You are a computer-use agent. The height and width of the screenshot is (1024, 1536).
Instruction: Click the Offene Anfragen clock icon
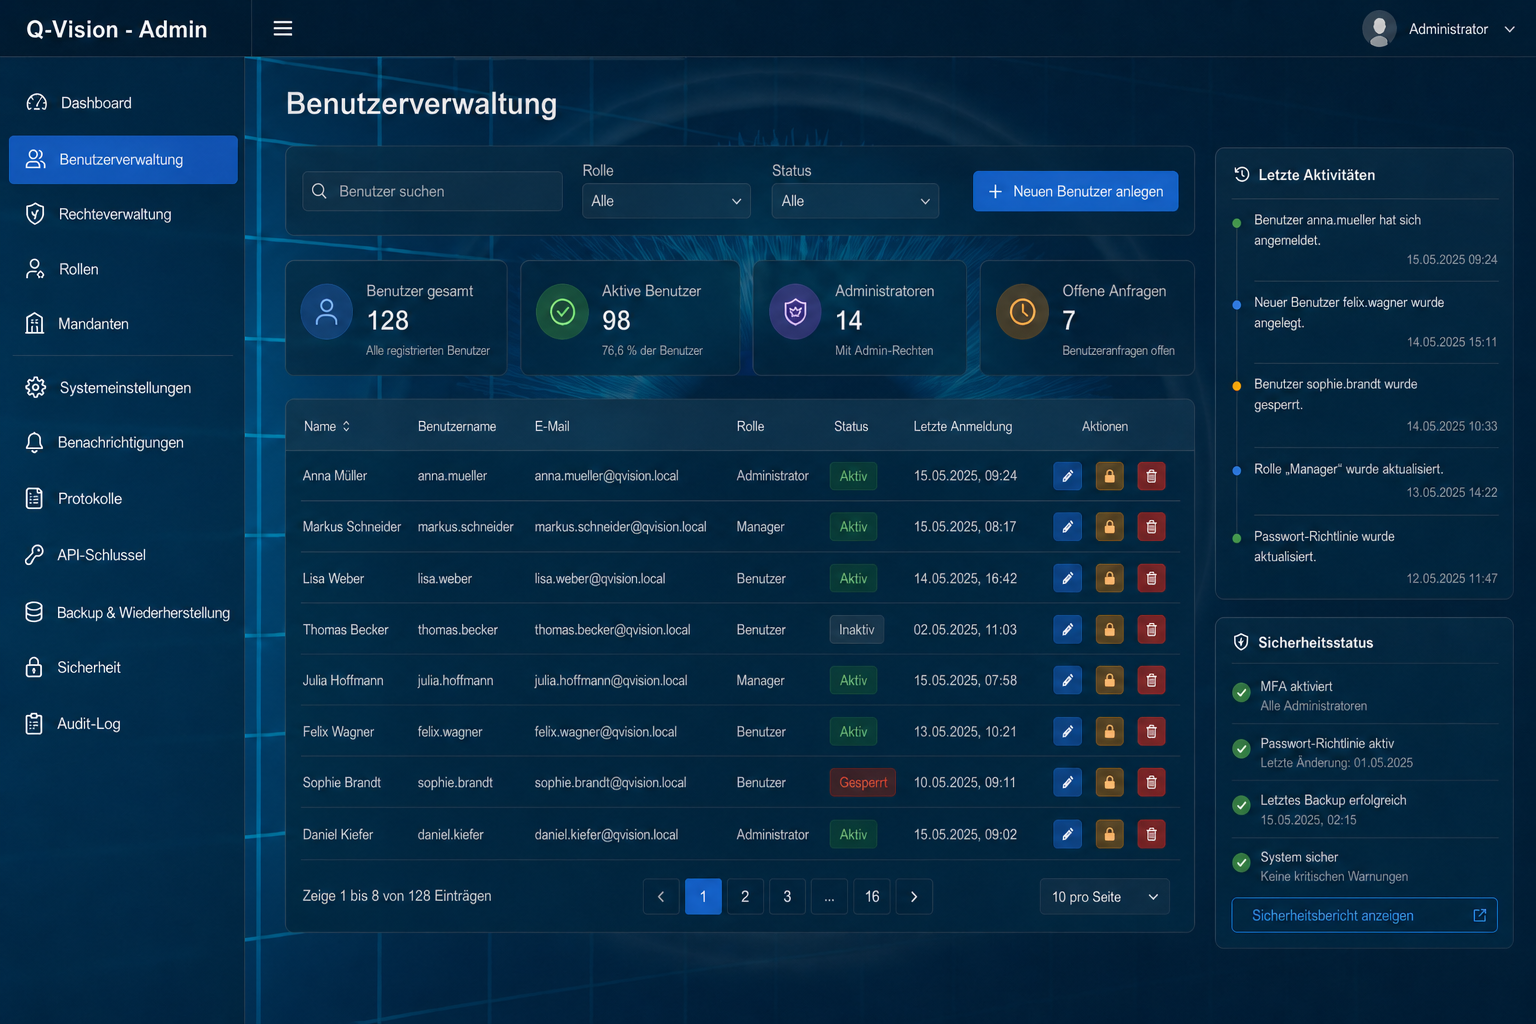tap(1022, 312)
